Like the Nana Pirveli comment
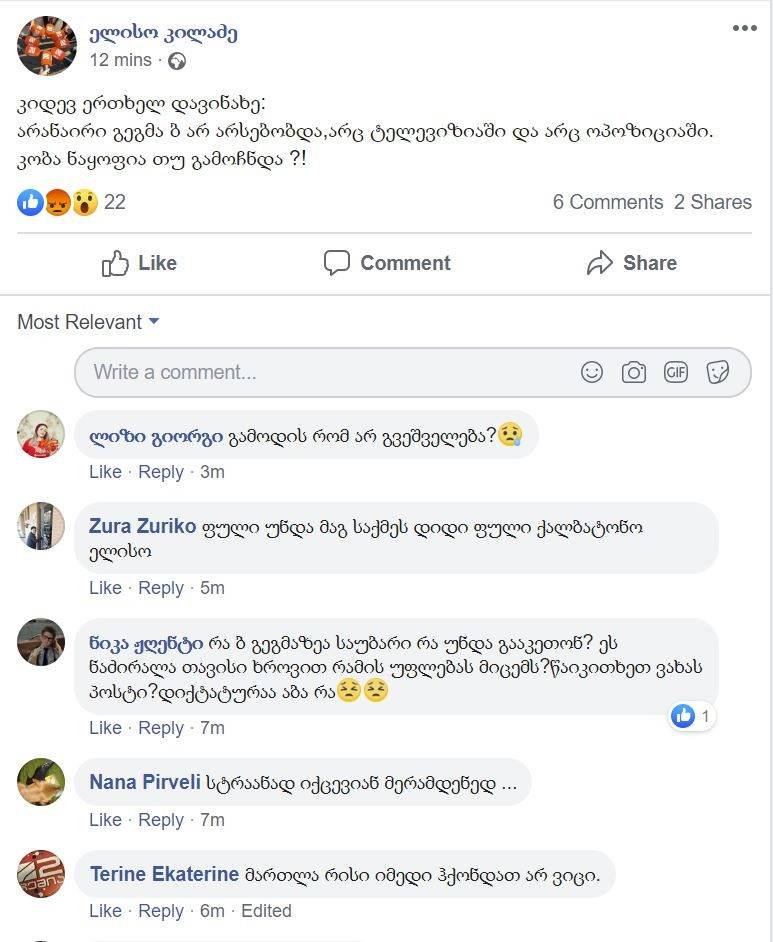 point(105,820)
